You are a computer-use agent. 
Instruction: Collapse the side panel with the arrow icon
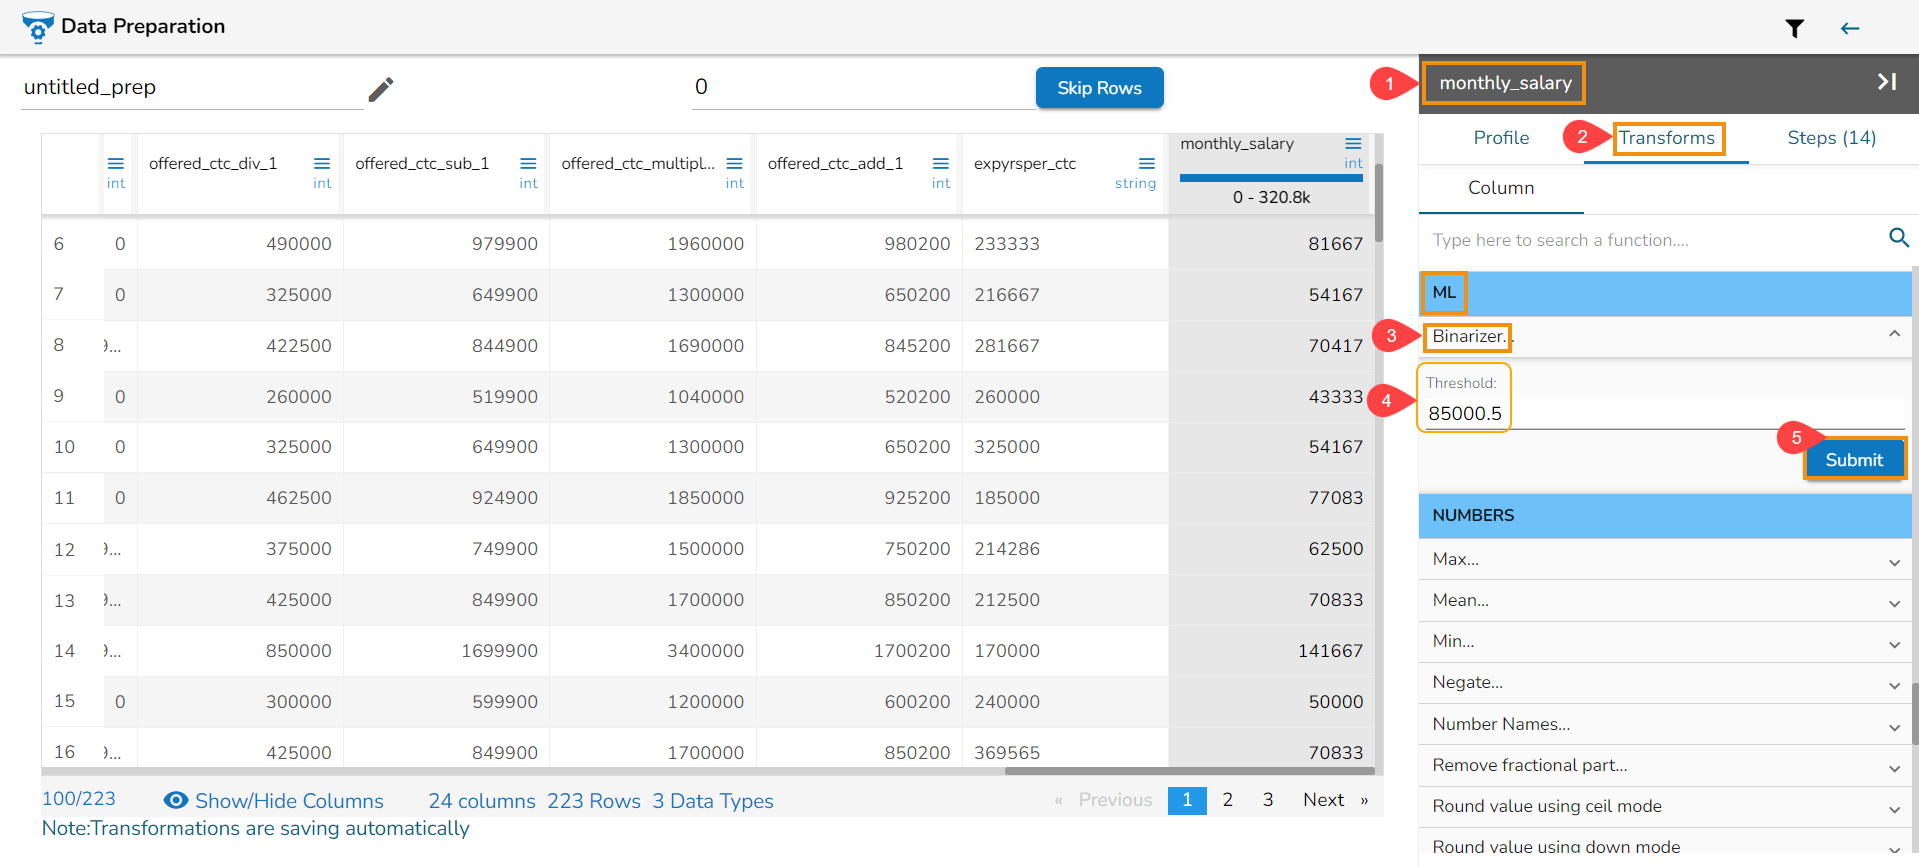pyautogui.click(x=1886, y=82)
